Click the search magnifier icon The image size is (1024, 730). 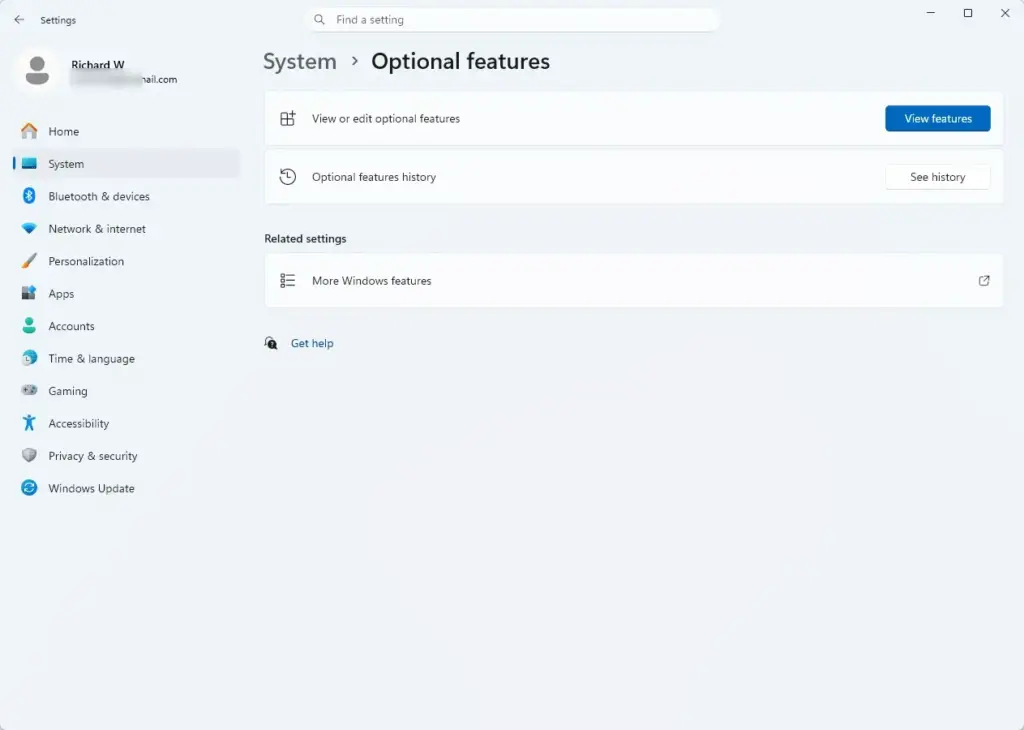point(319,20)
